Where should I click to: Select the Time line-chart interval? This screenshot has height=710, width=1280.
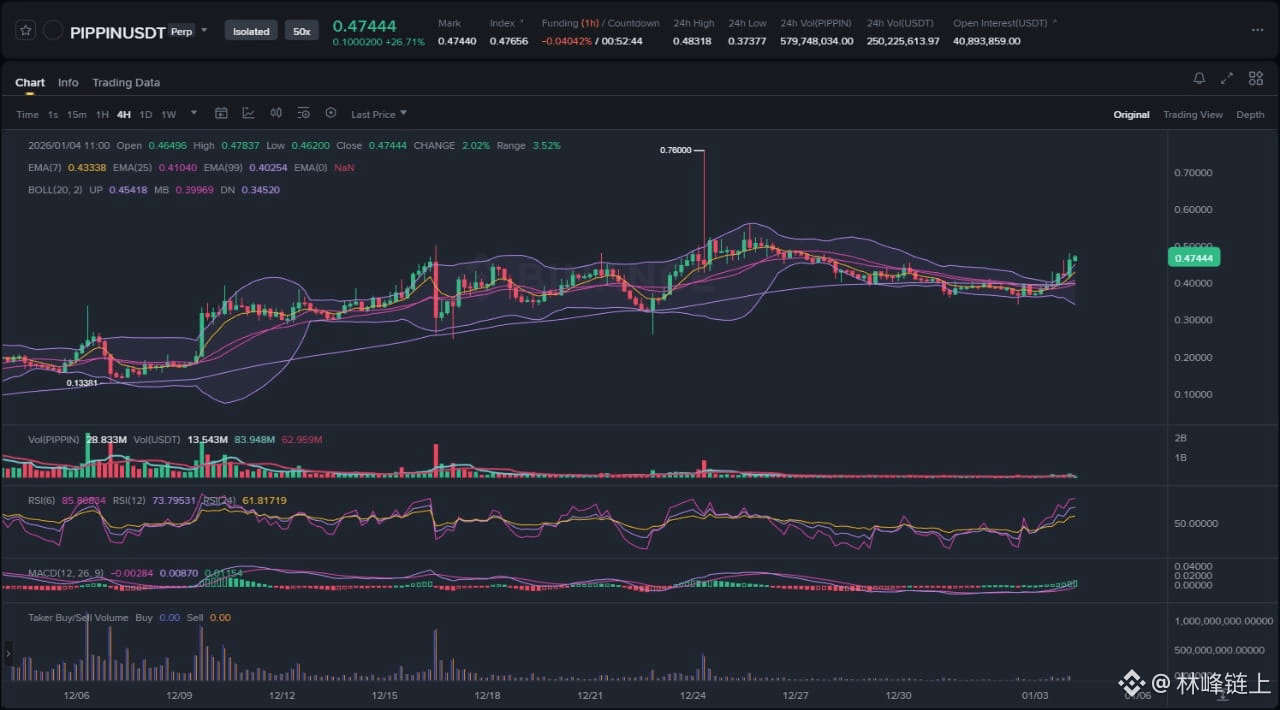pos(27,114)
